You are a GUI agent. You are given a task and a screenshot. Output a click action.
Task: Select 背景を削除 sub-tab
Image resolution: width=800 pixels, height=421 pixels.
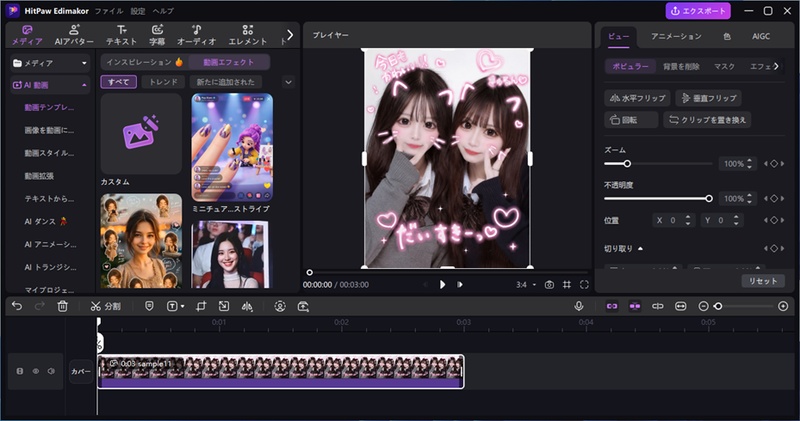(681, 66)
